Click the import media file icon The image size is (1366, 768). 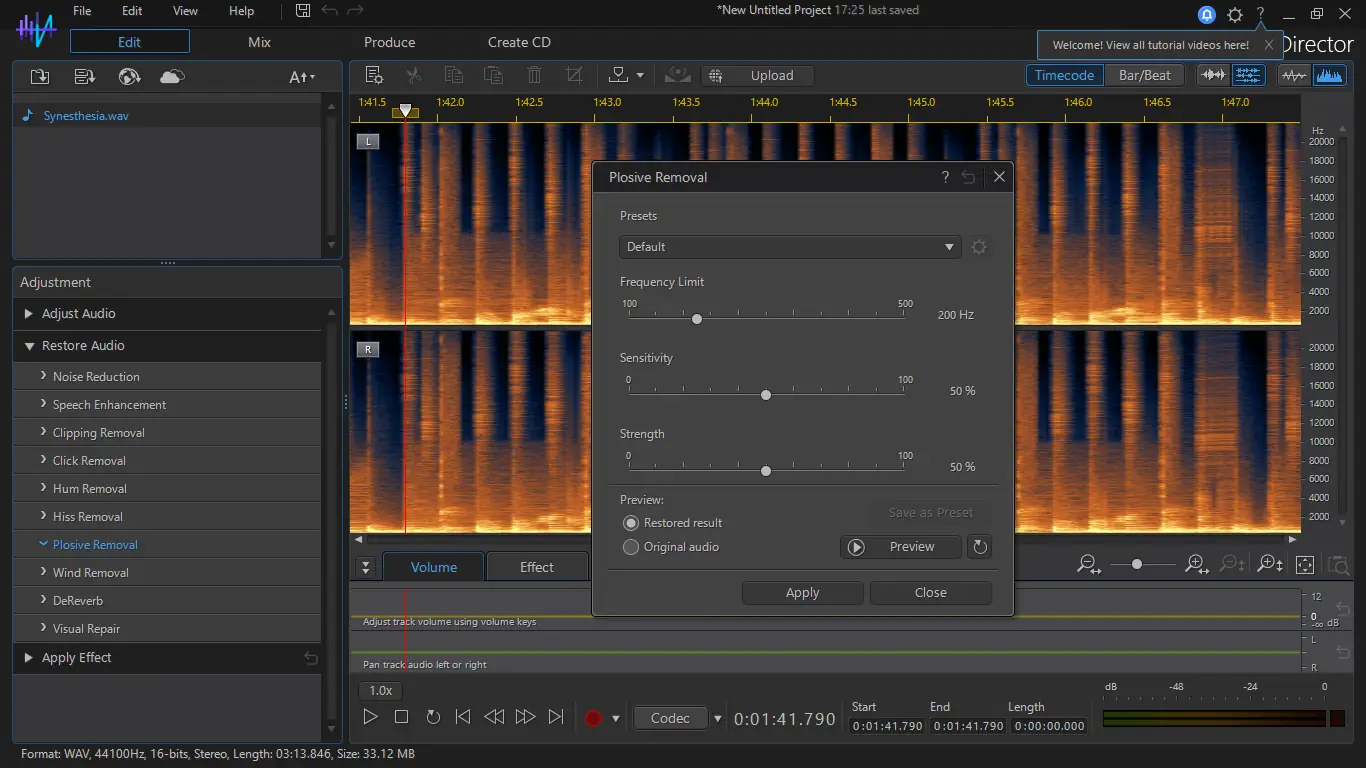coord(40,77)
